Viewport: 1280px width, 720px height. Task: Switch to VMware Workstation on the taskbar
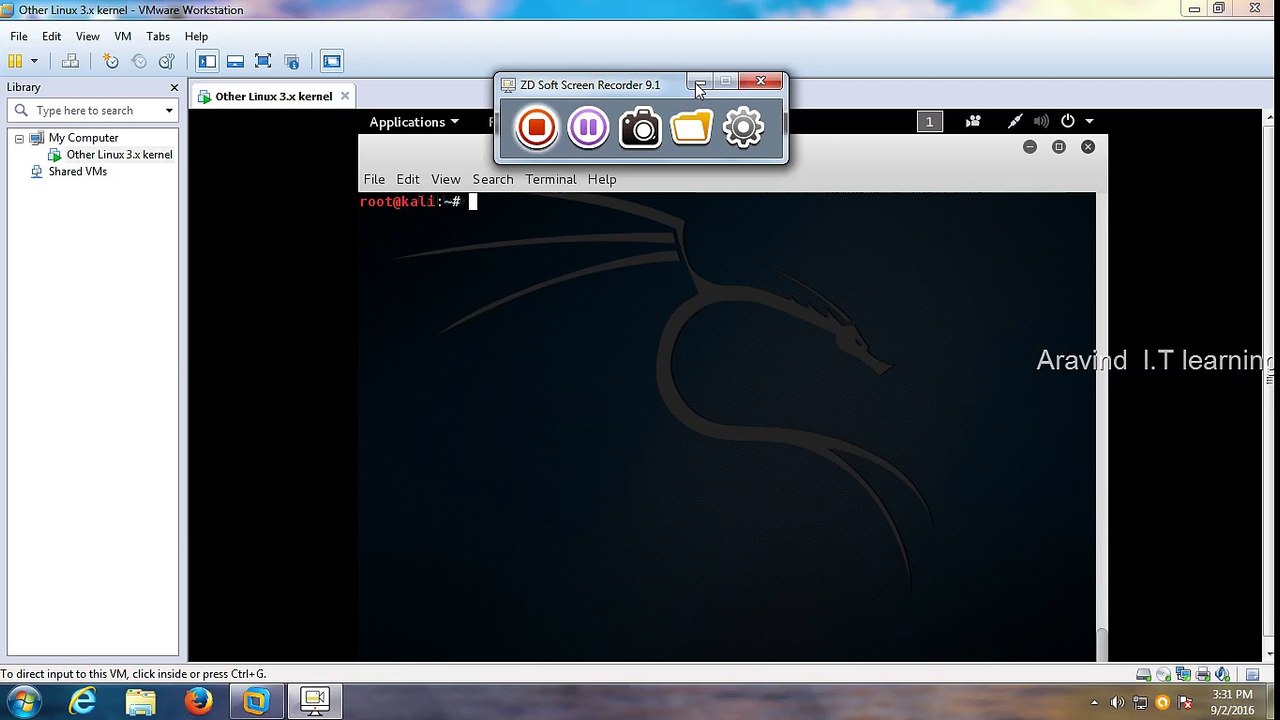coord(256,702)
